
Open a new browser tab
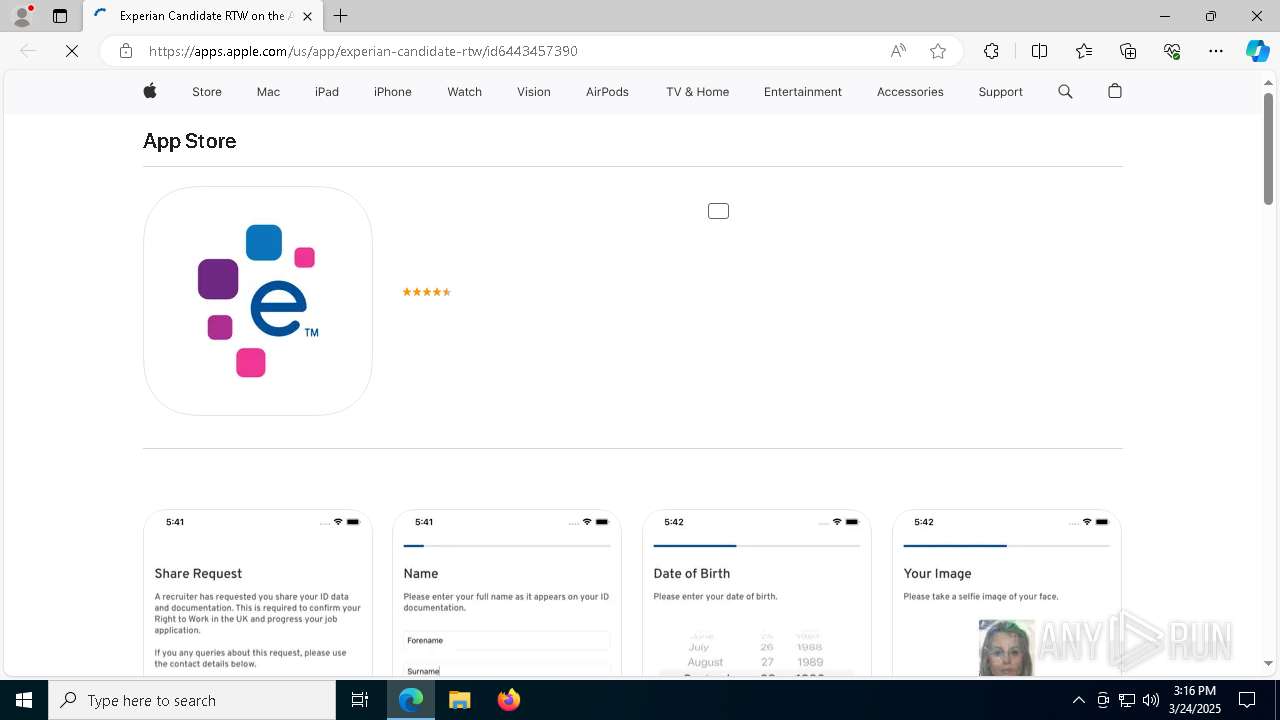point(341,16)
